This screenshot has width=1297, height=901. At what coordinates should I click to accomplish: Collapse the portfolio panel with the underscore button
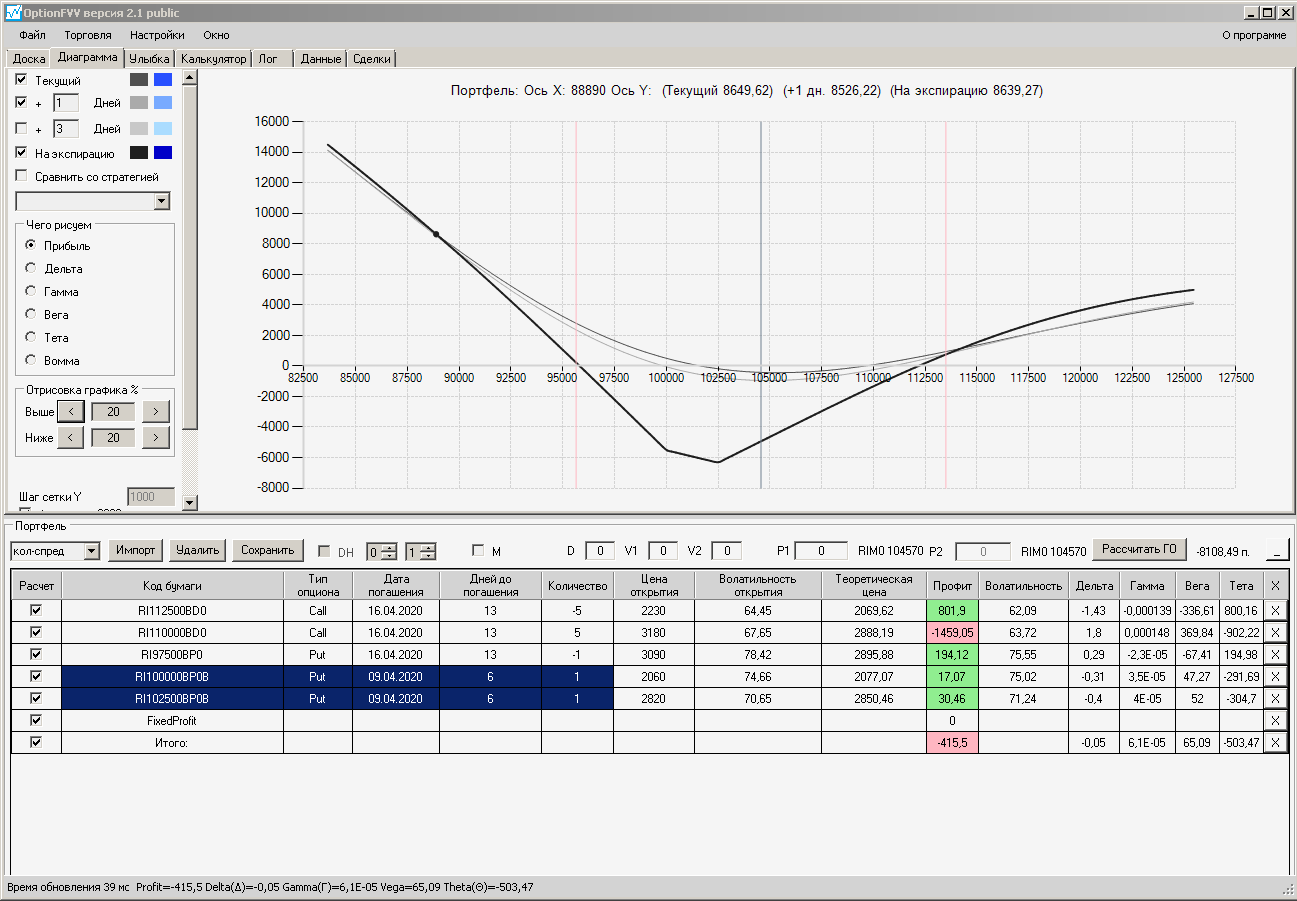1278,550
